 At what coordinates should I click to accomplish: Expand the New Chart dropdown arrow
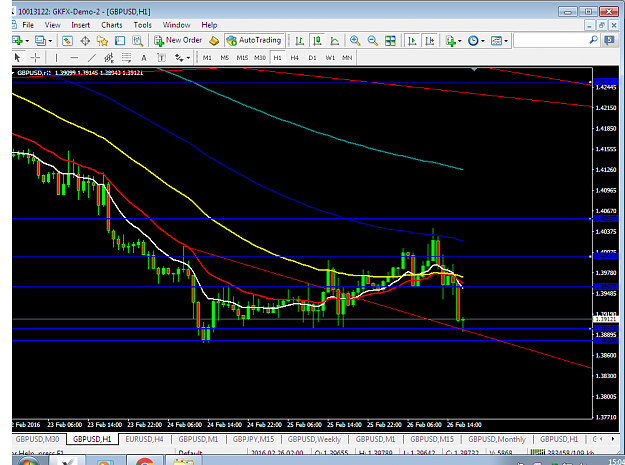[27, 41]
